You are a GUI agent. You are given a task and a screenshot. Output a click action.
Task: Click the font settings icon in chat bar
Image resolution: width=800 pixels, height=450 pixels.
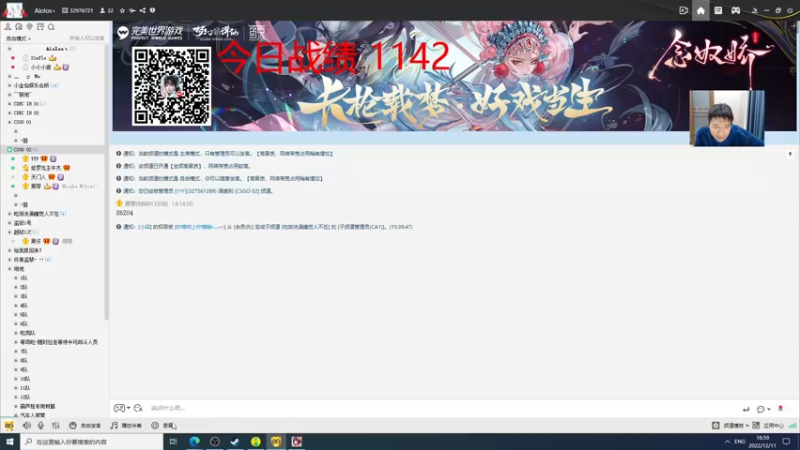tap(138, 408)
